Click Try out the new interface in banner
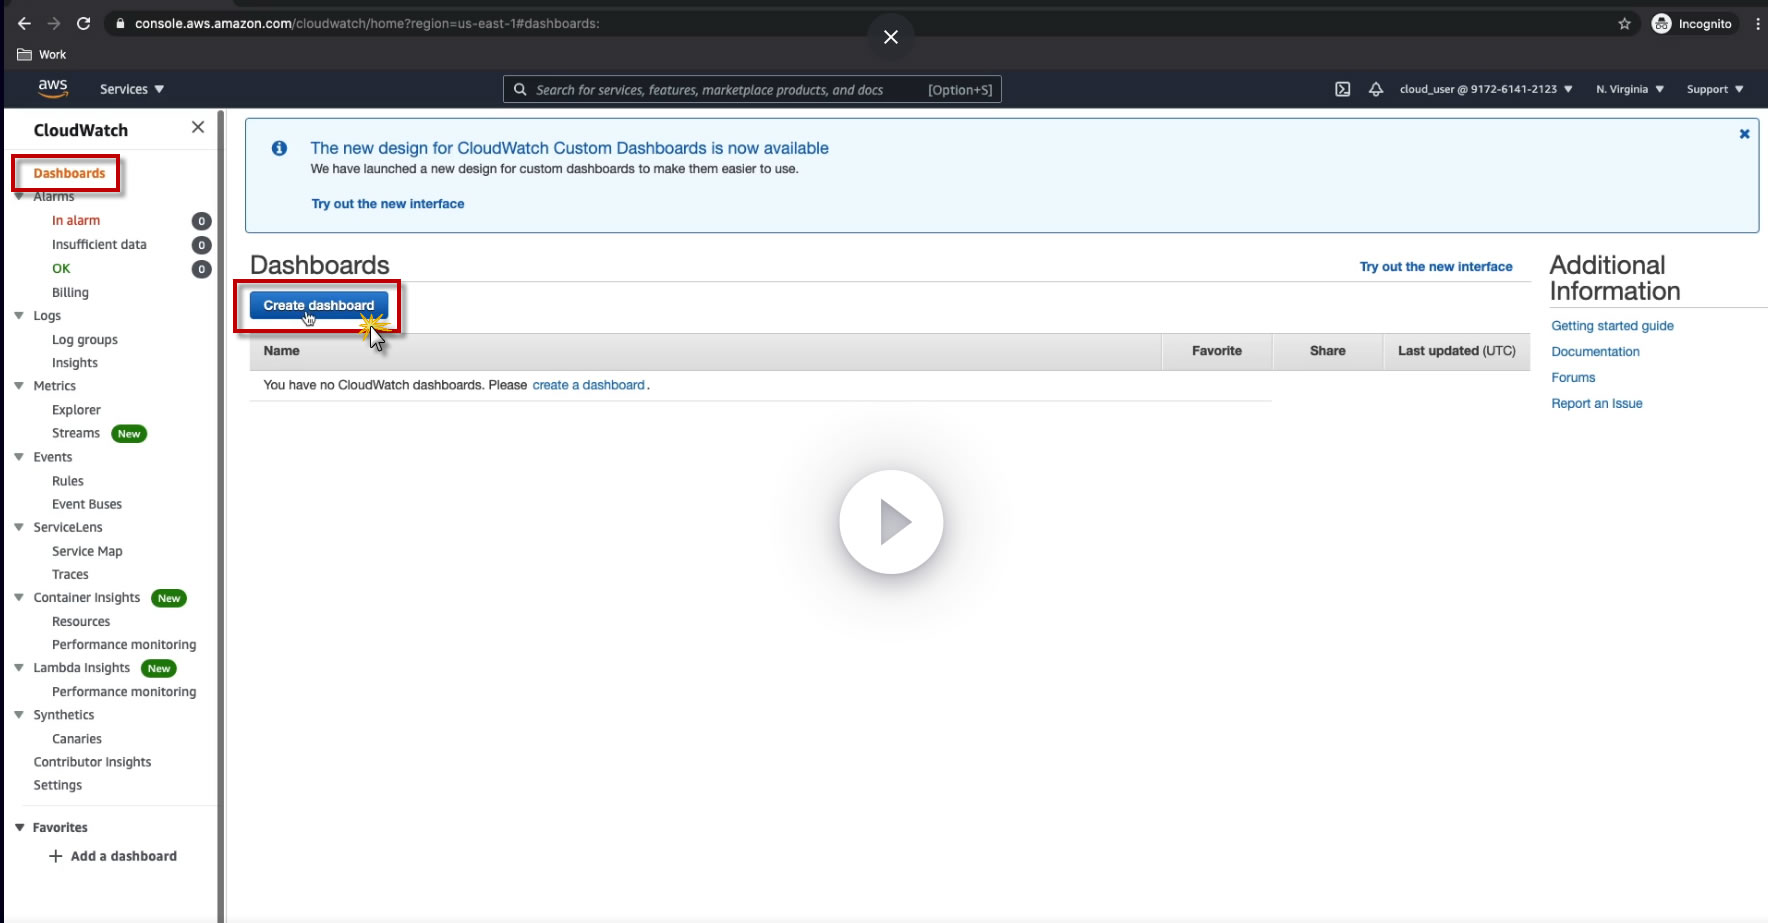 point(388,204)
